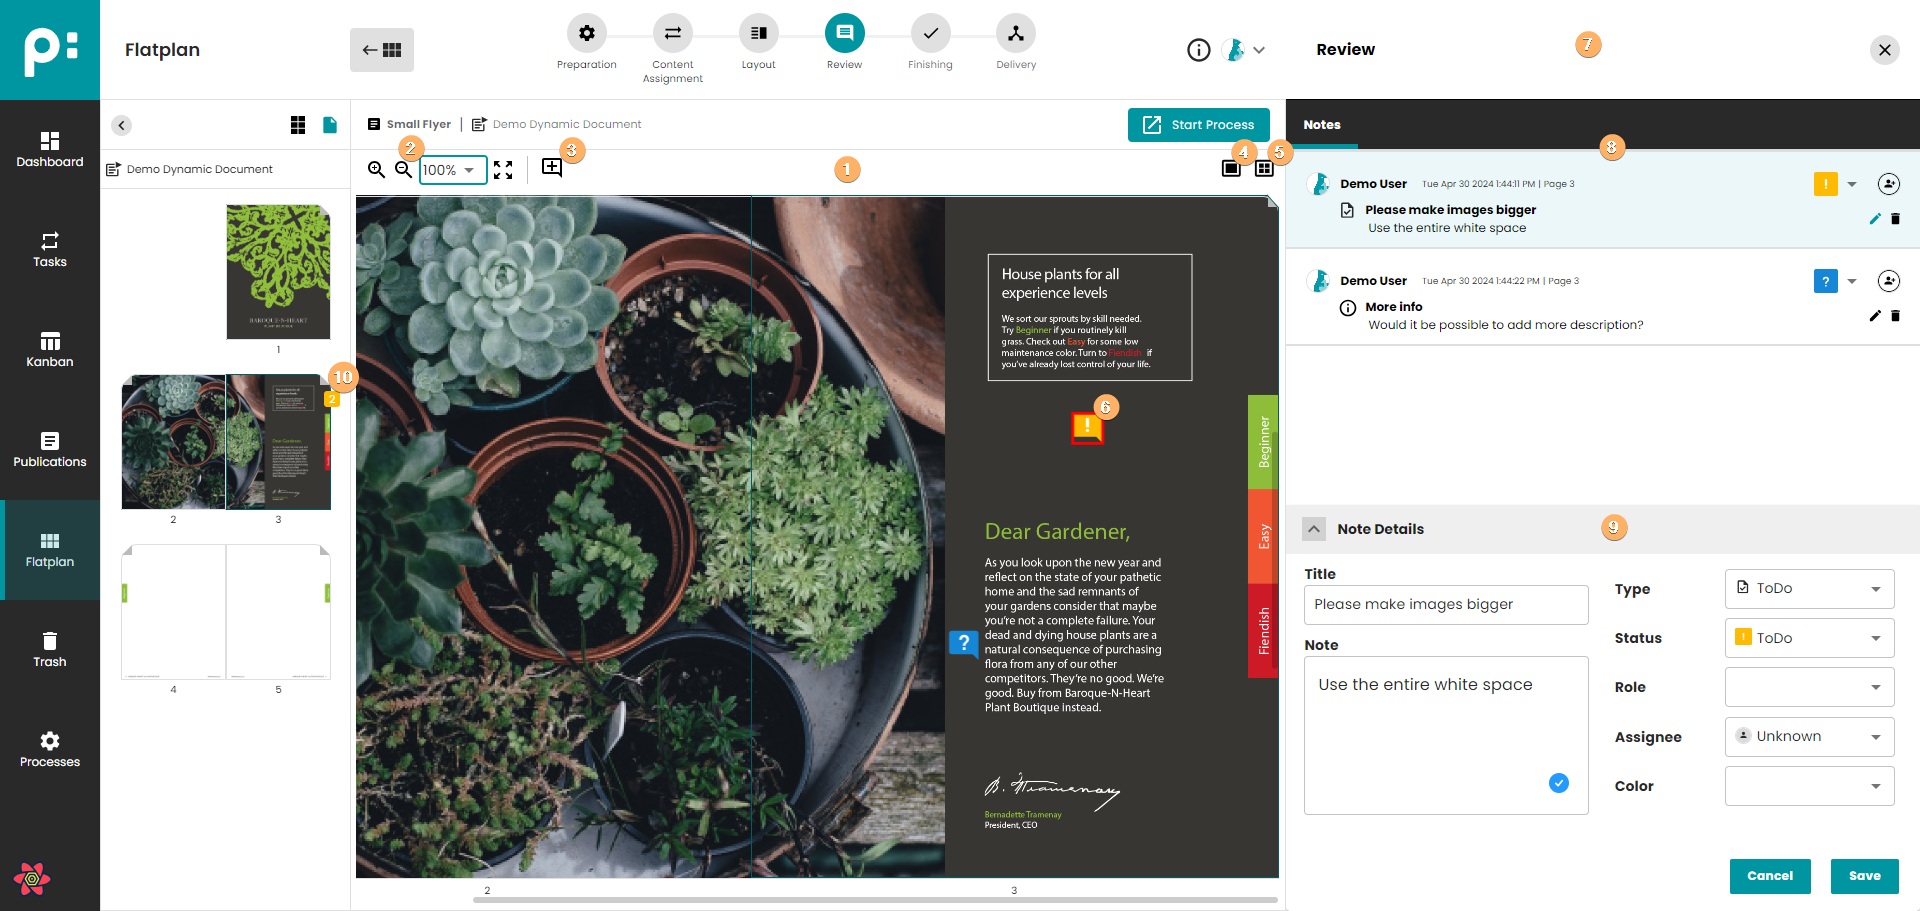
Task: Open the Kanban sidebar section
Action: tap(50, 350)
